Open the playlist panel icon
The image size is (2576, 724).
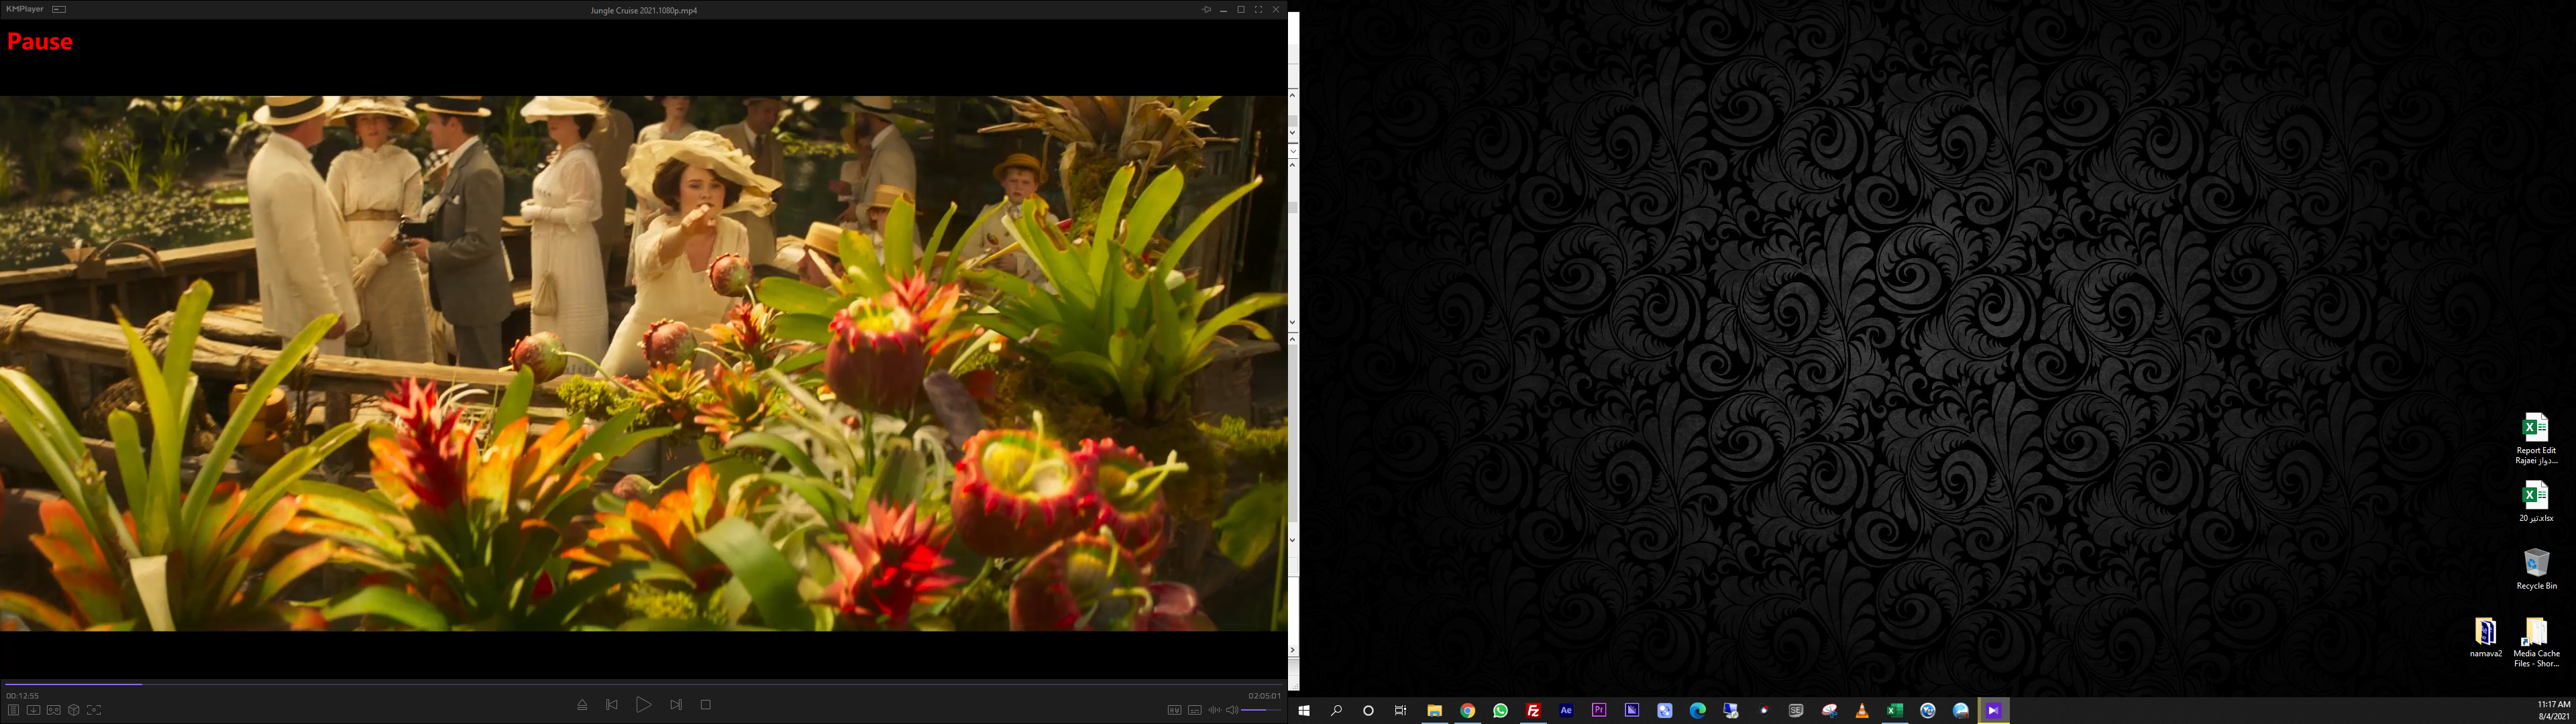pyautogui.click(x=13, y=710)
